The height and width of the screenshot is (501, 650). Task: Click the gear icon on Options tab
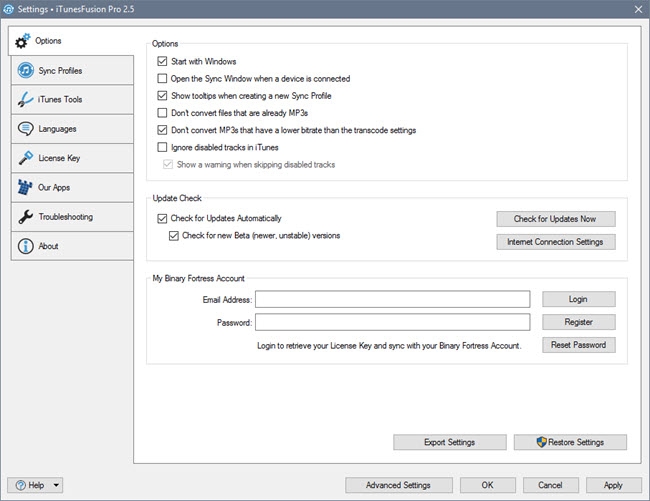click(x=22, y=41)
